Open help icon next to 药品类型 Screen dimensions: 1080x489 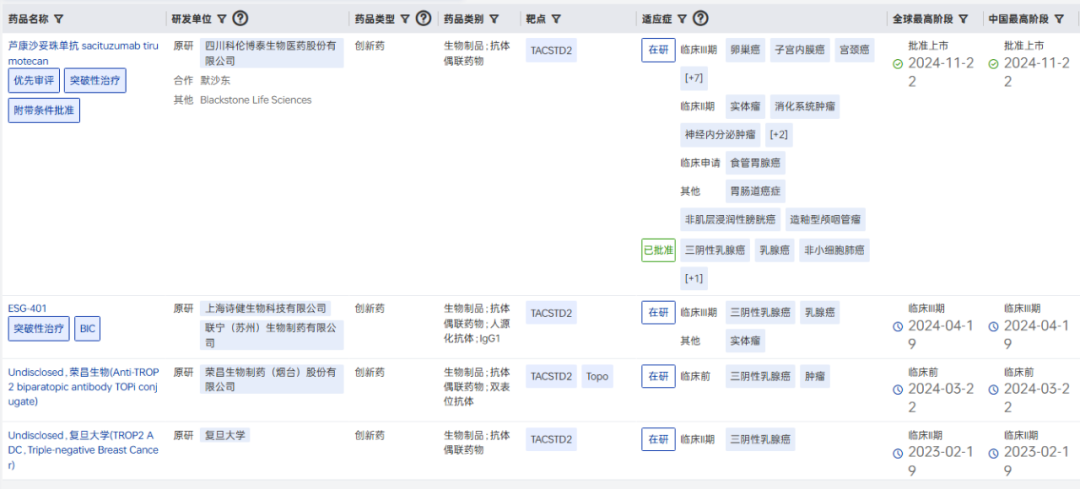coord(424,19)
